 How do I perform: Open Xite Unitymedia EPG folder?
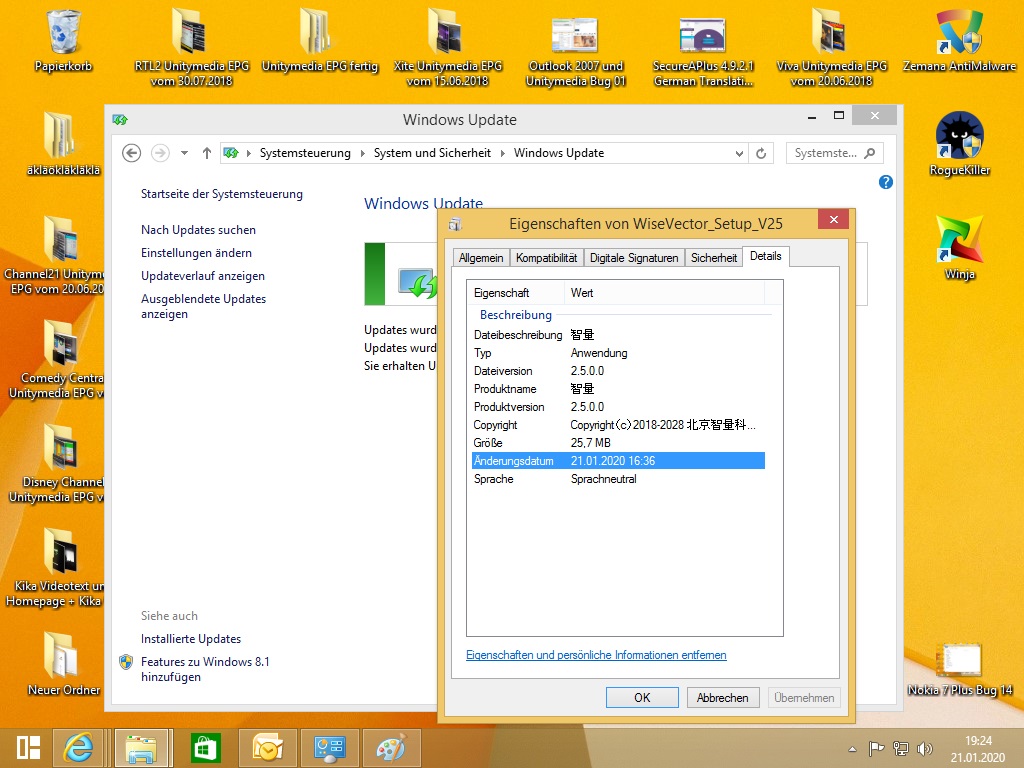(447, 47)
